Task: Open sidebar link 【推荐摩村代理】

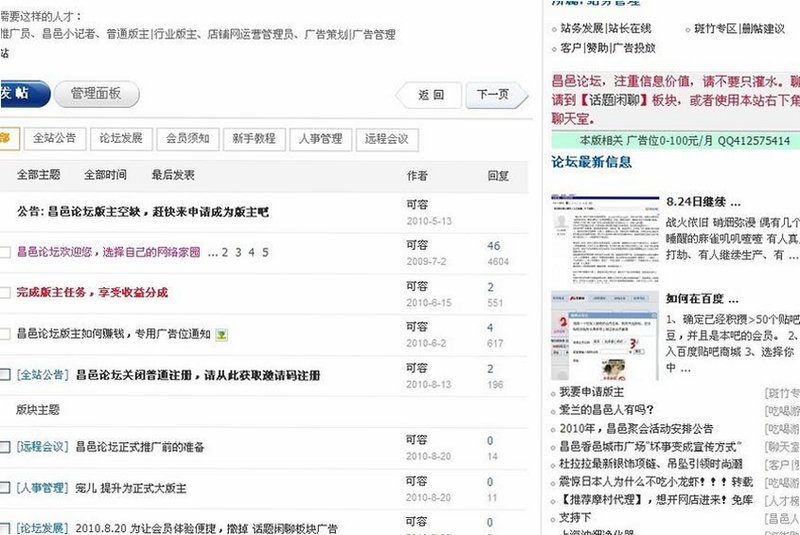Action: coord(656,500)
